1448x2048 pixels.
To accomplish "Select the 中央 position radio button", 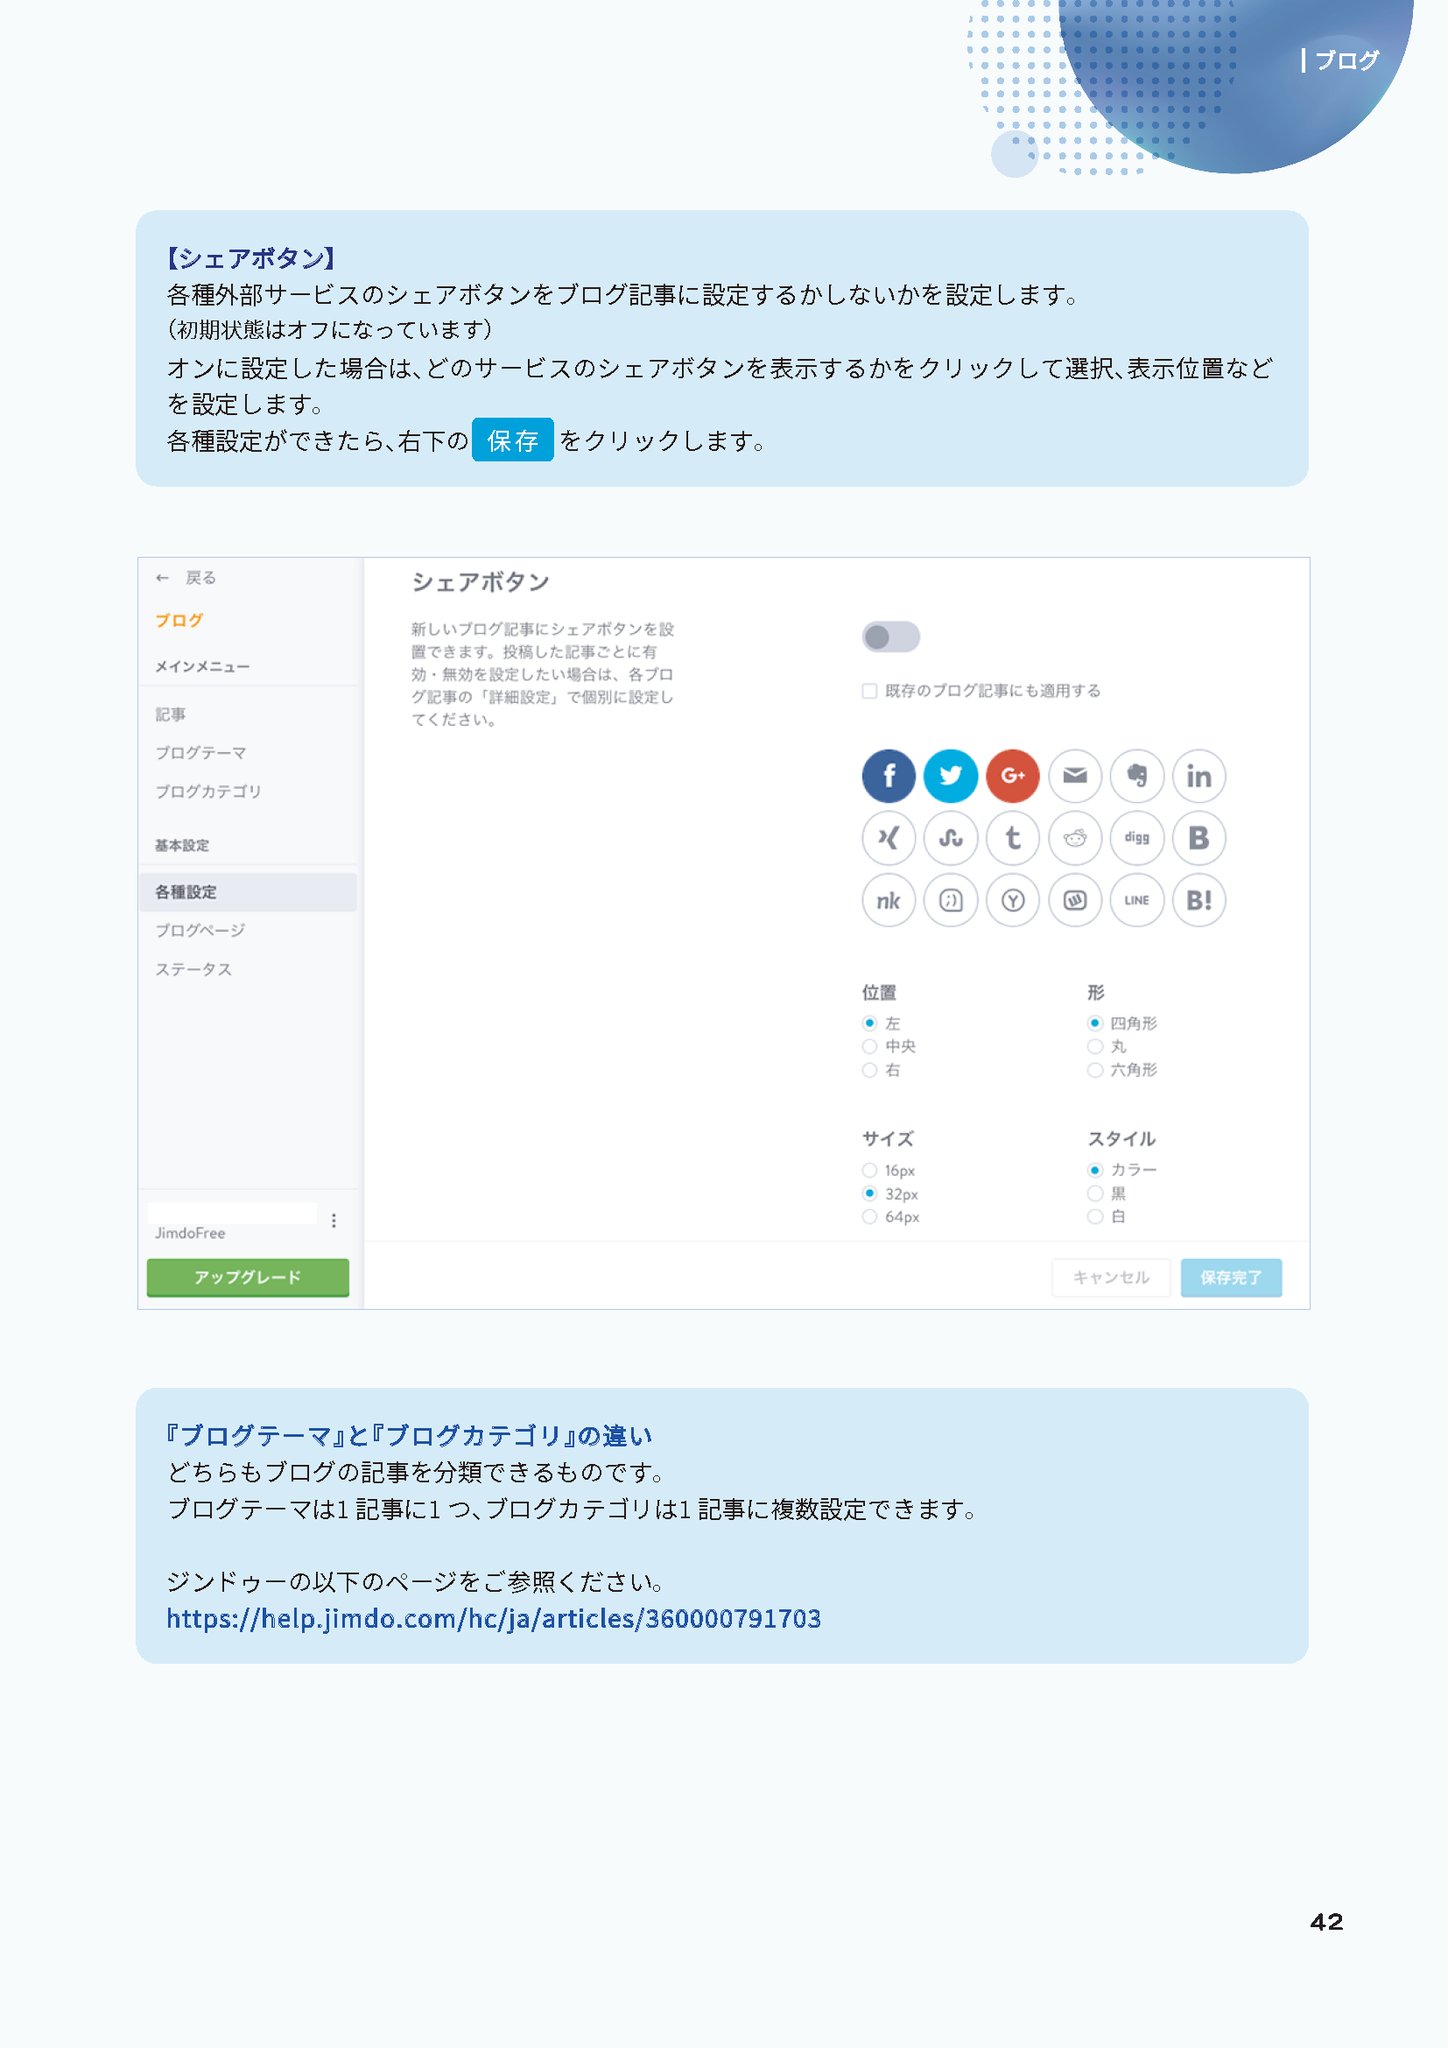I will tap(869, 1046).
